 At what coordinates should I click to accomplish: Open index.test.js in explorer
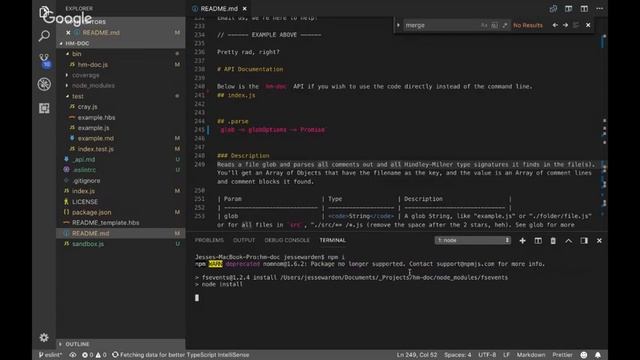[96, 149]
